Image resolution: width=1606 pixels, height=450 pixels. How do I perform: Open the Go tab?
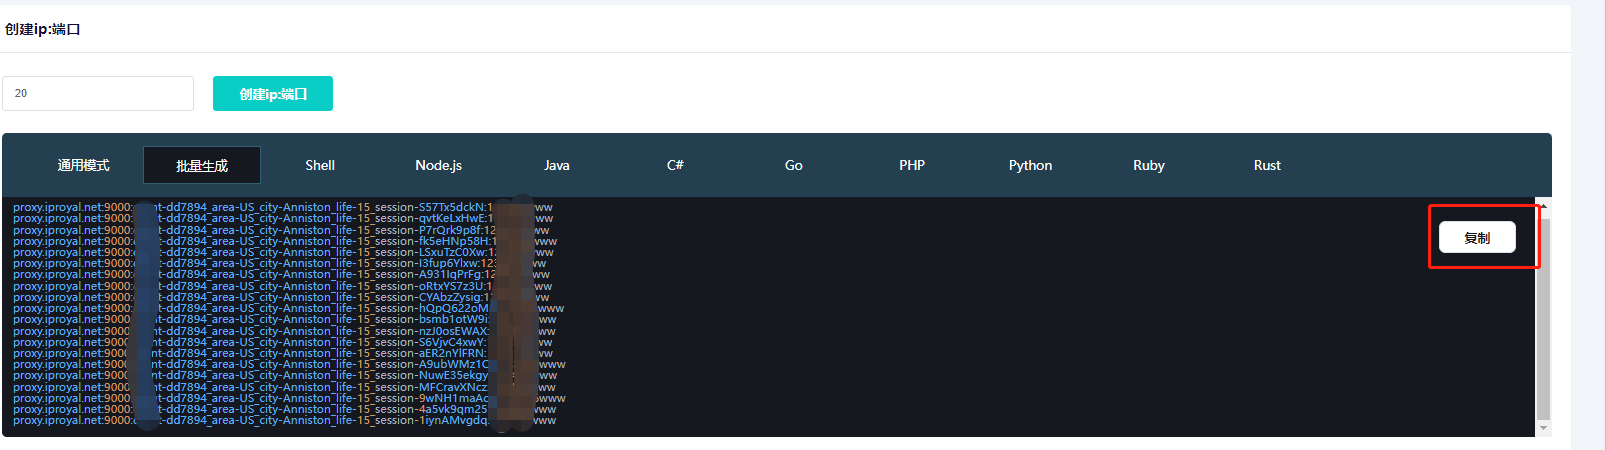point(794,165)
